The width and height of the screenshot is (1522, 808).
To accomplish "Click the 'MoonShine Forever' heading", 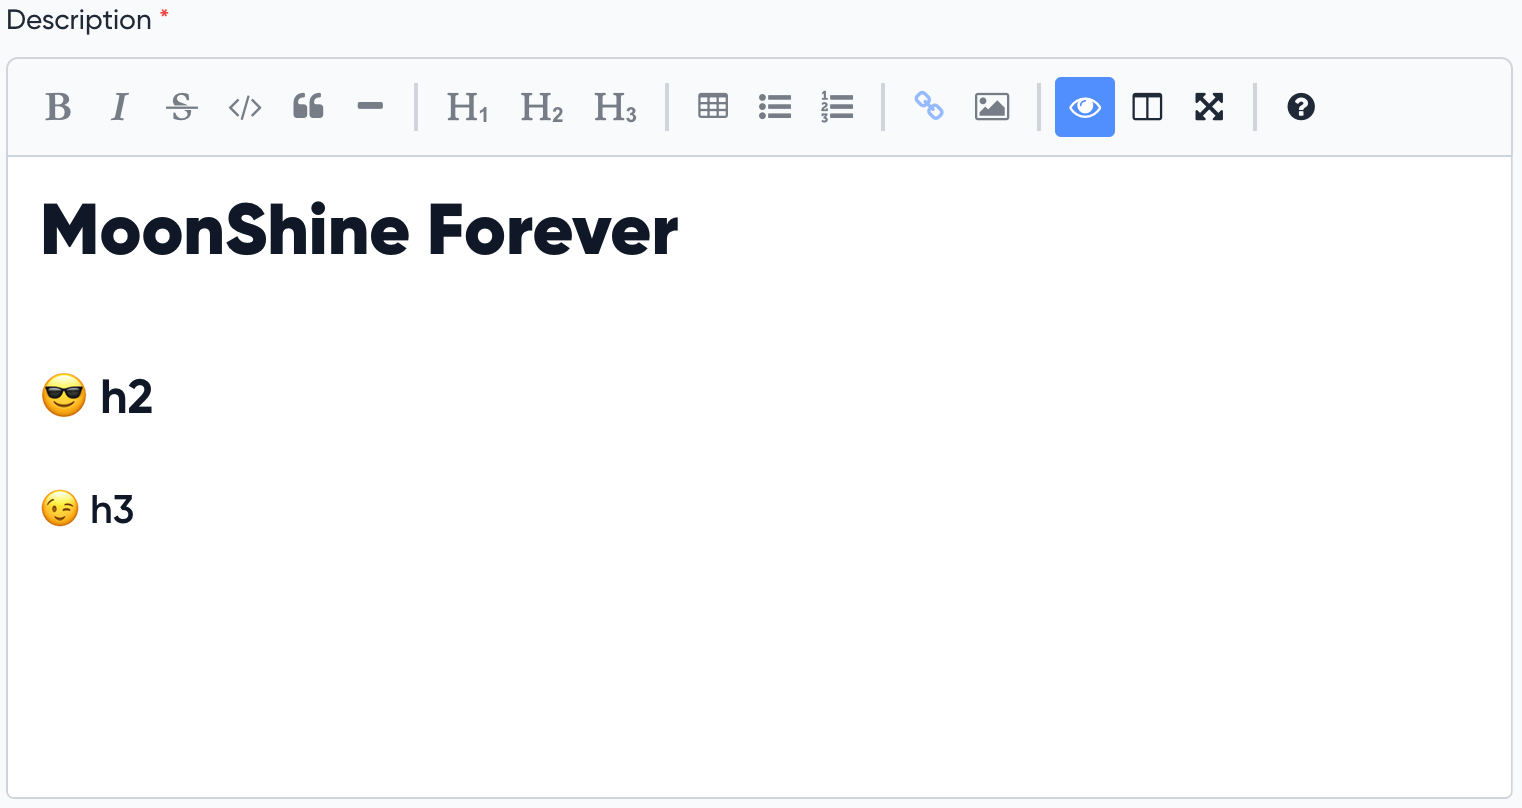I will coord(360,231).
